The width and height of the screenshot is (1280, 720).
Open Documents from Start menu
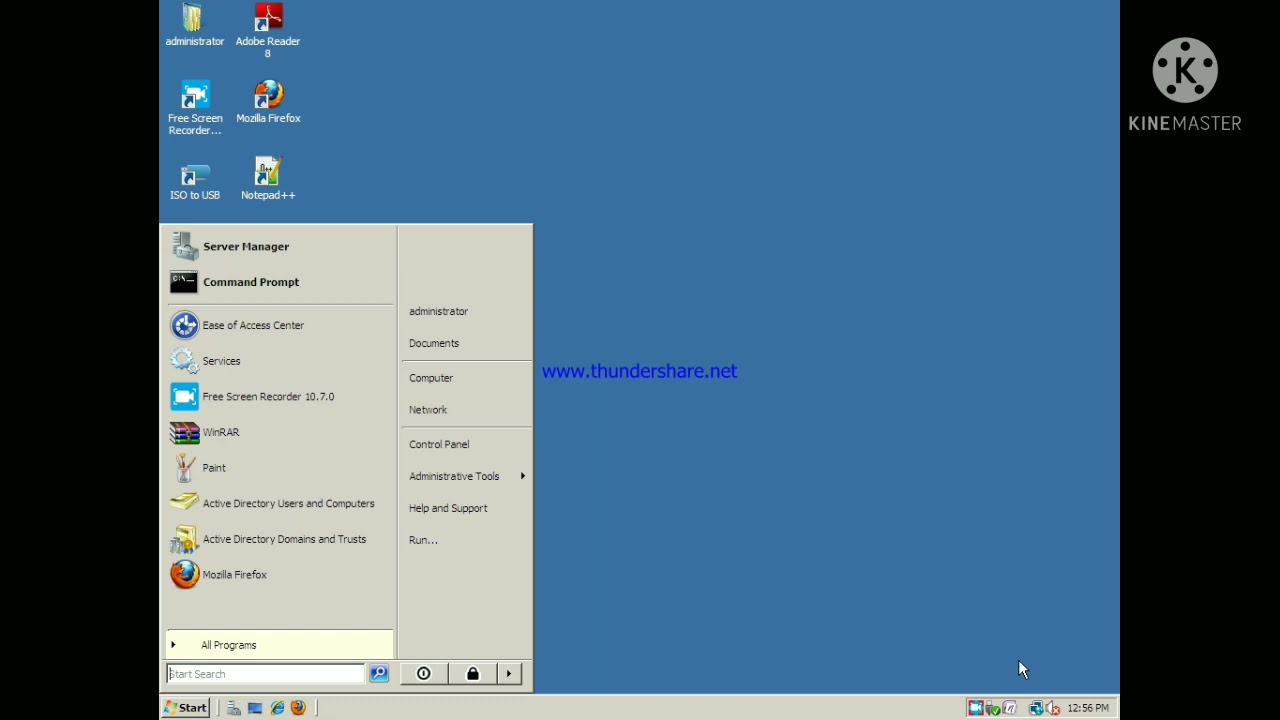tap(434, 343)
